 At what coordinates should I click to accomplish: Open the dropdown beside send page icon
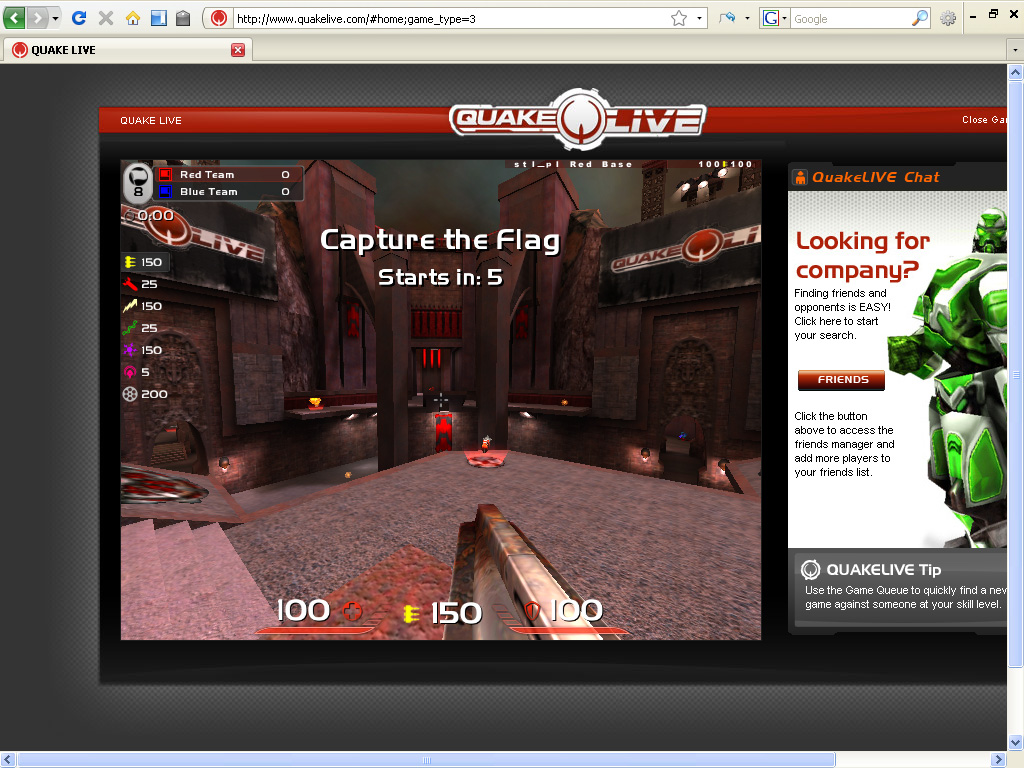747,18
